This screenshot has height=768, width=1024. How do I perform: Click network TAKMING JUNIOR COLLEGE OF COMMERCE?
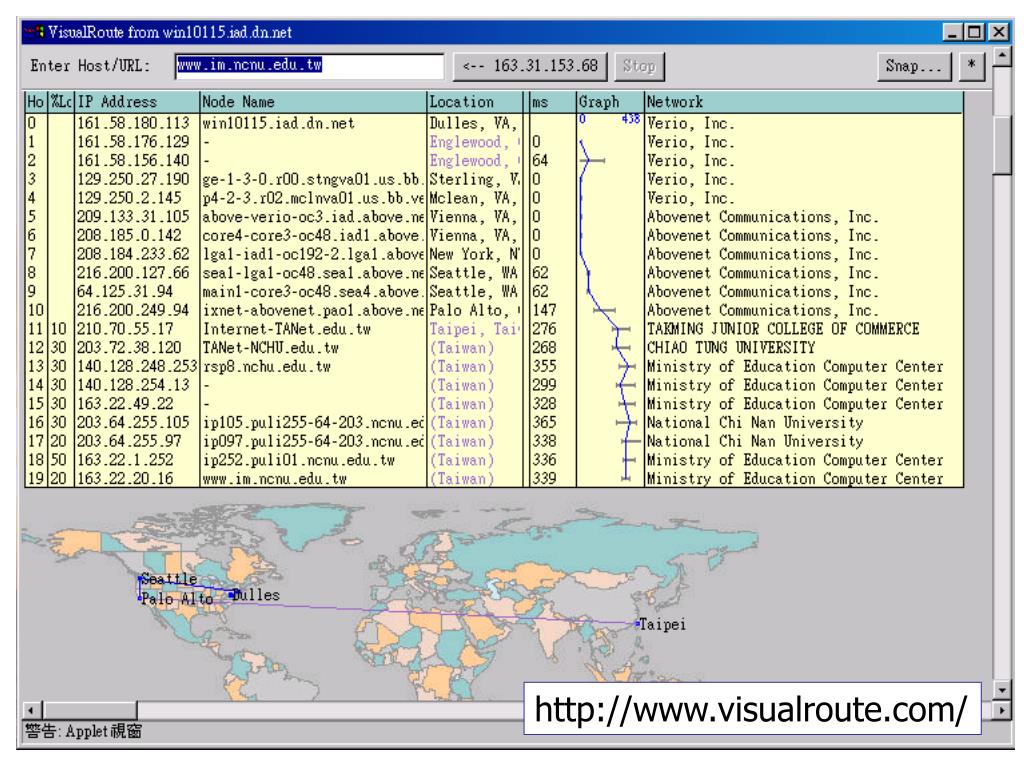tap(782, 329)
